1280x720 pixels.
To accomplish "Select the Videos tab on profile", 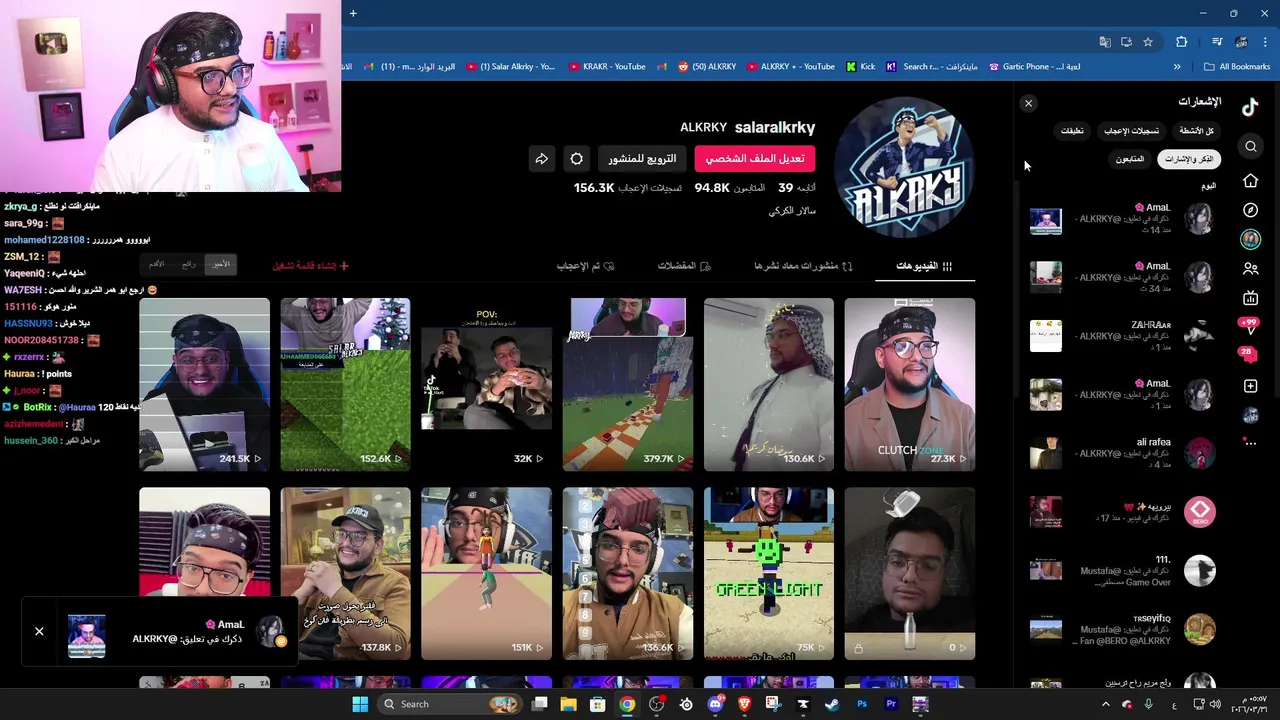I will point(924,266).
